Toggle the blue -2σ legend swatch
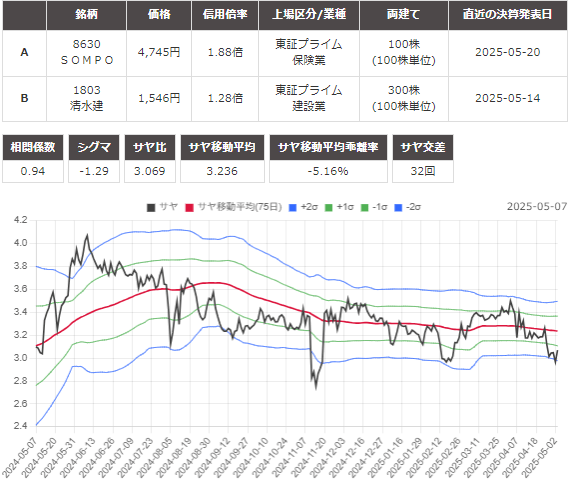The image size is (568, 480). (398, 208)
